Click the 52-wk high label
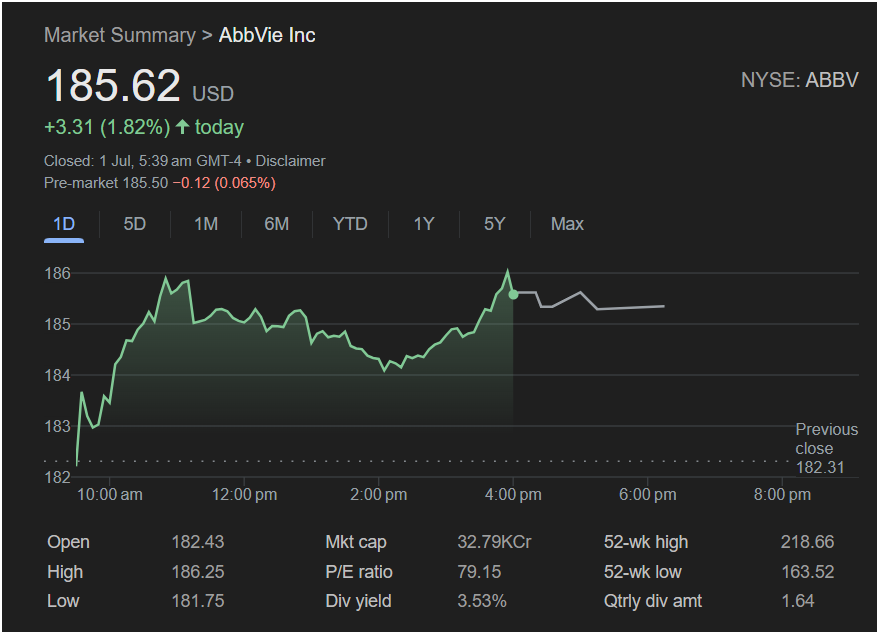This screenshot has width=879, height=634. 646,542
